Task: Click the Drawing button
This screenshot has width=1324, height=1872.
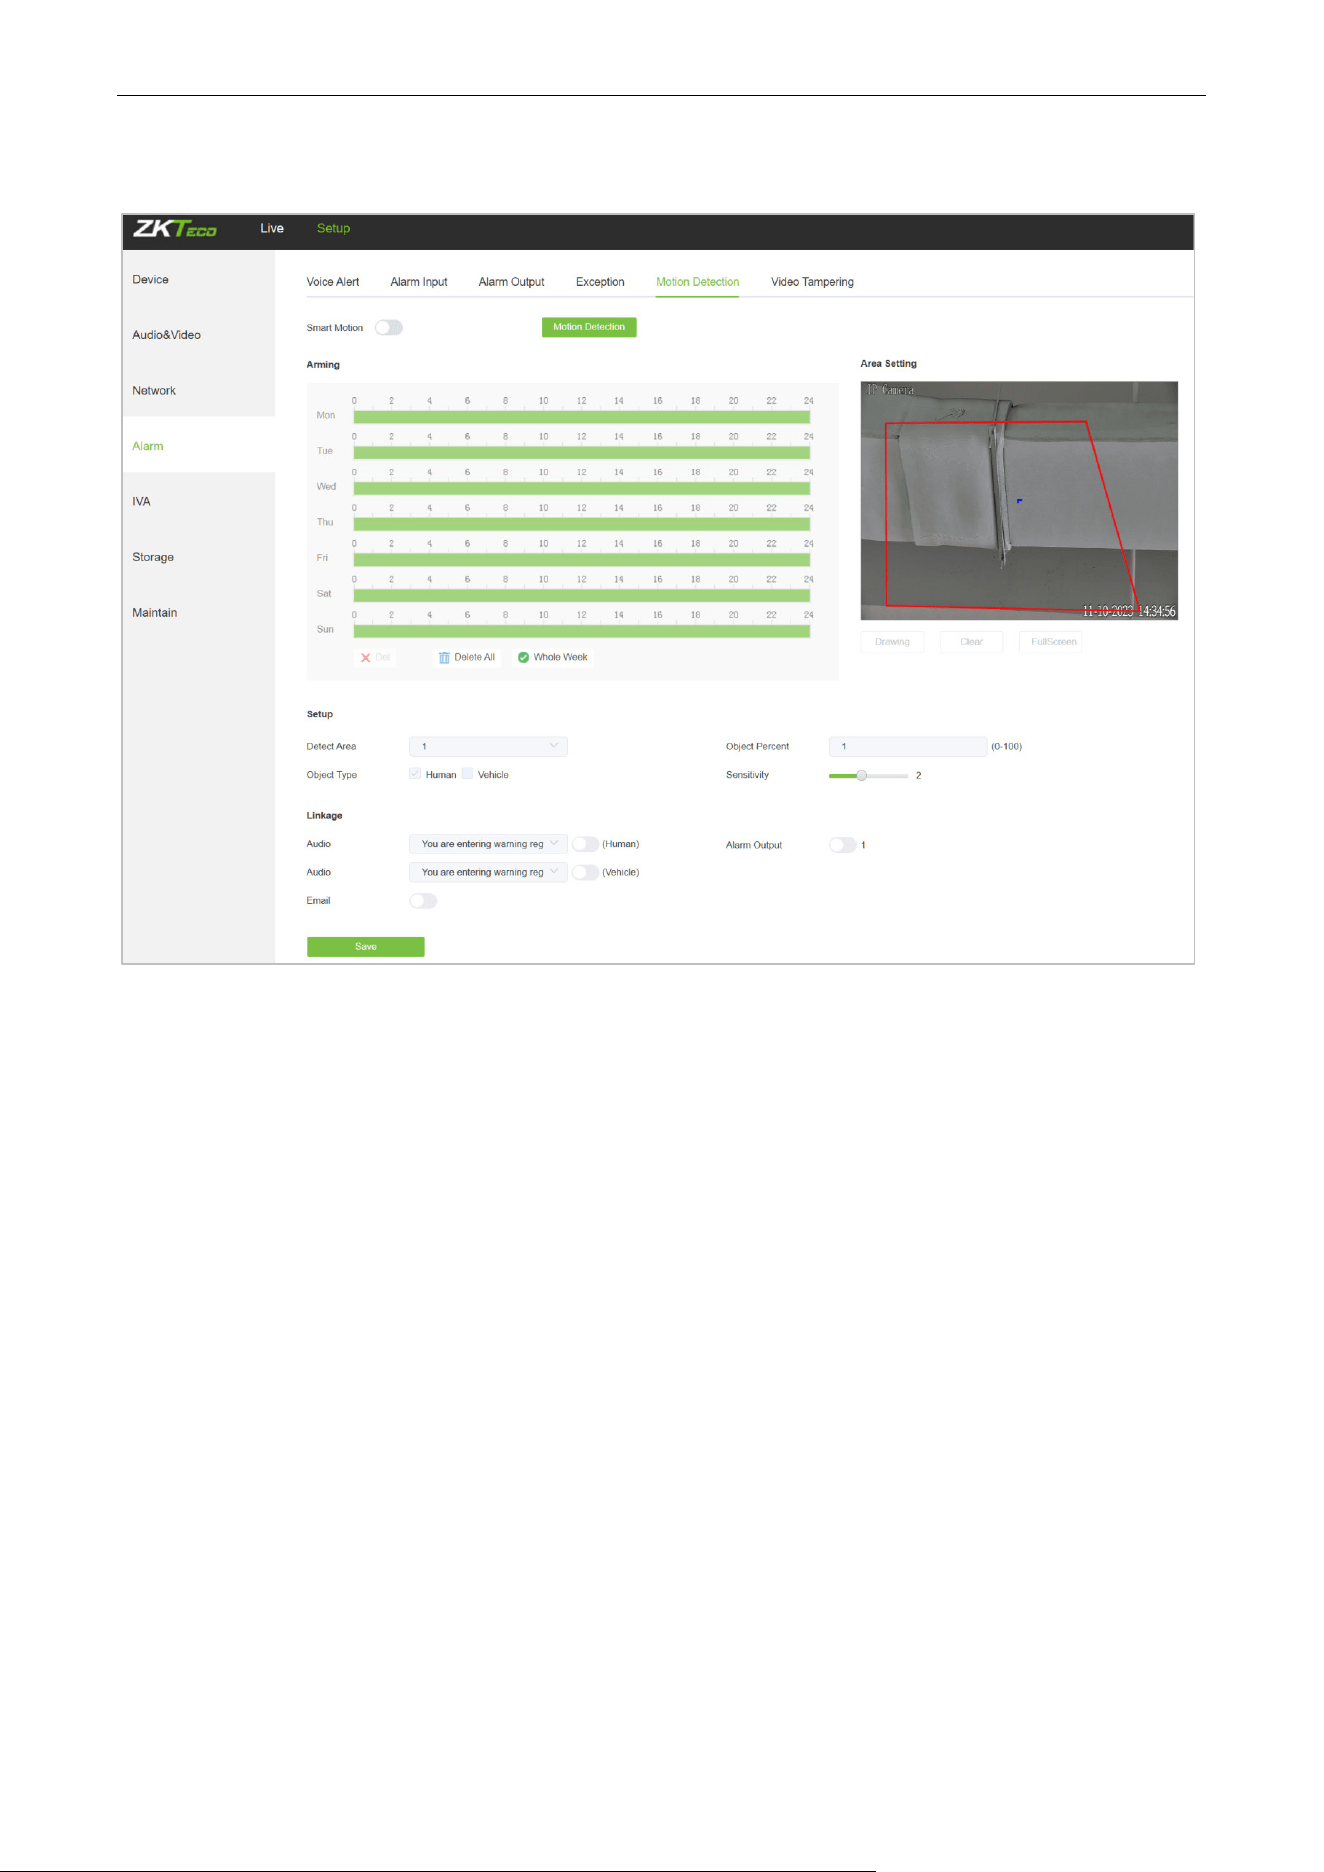Action: (x=892, y=642)
